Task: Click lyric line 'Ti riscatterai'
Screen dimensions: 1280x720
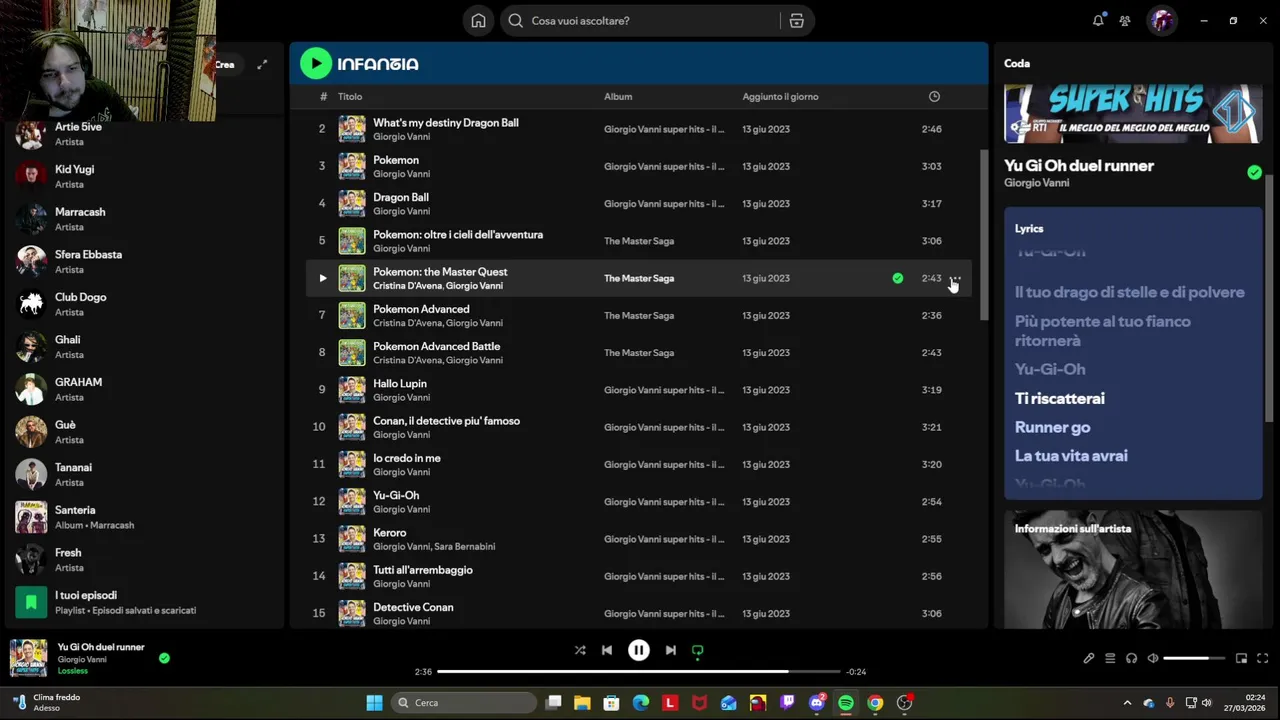Action: [x=1059, y=398]
